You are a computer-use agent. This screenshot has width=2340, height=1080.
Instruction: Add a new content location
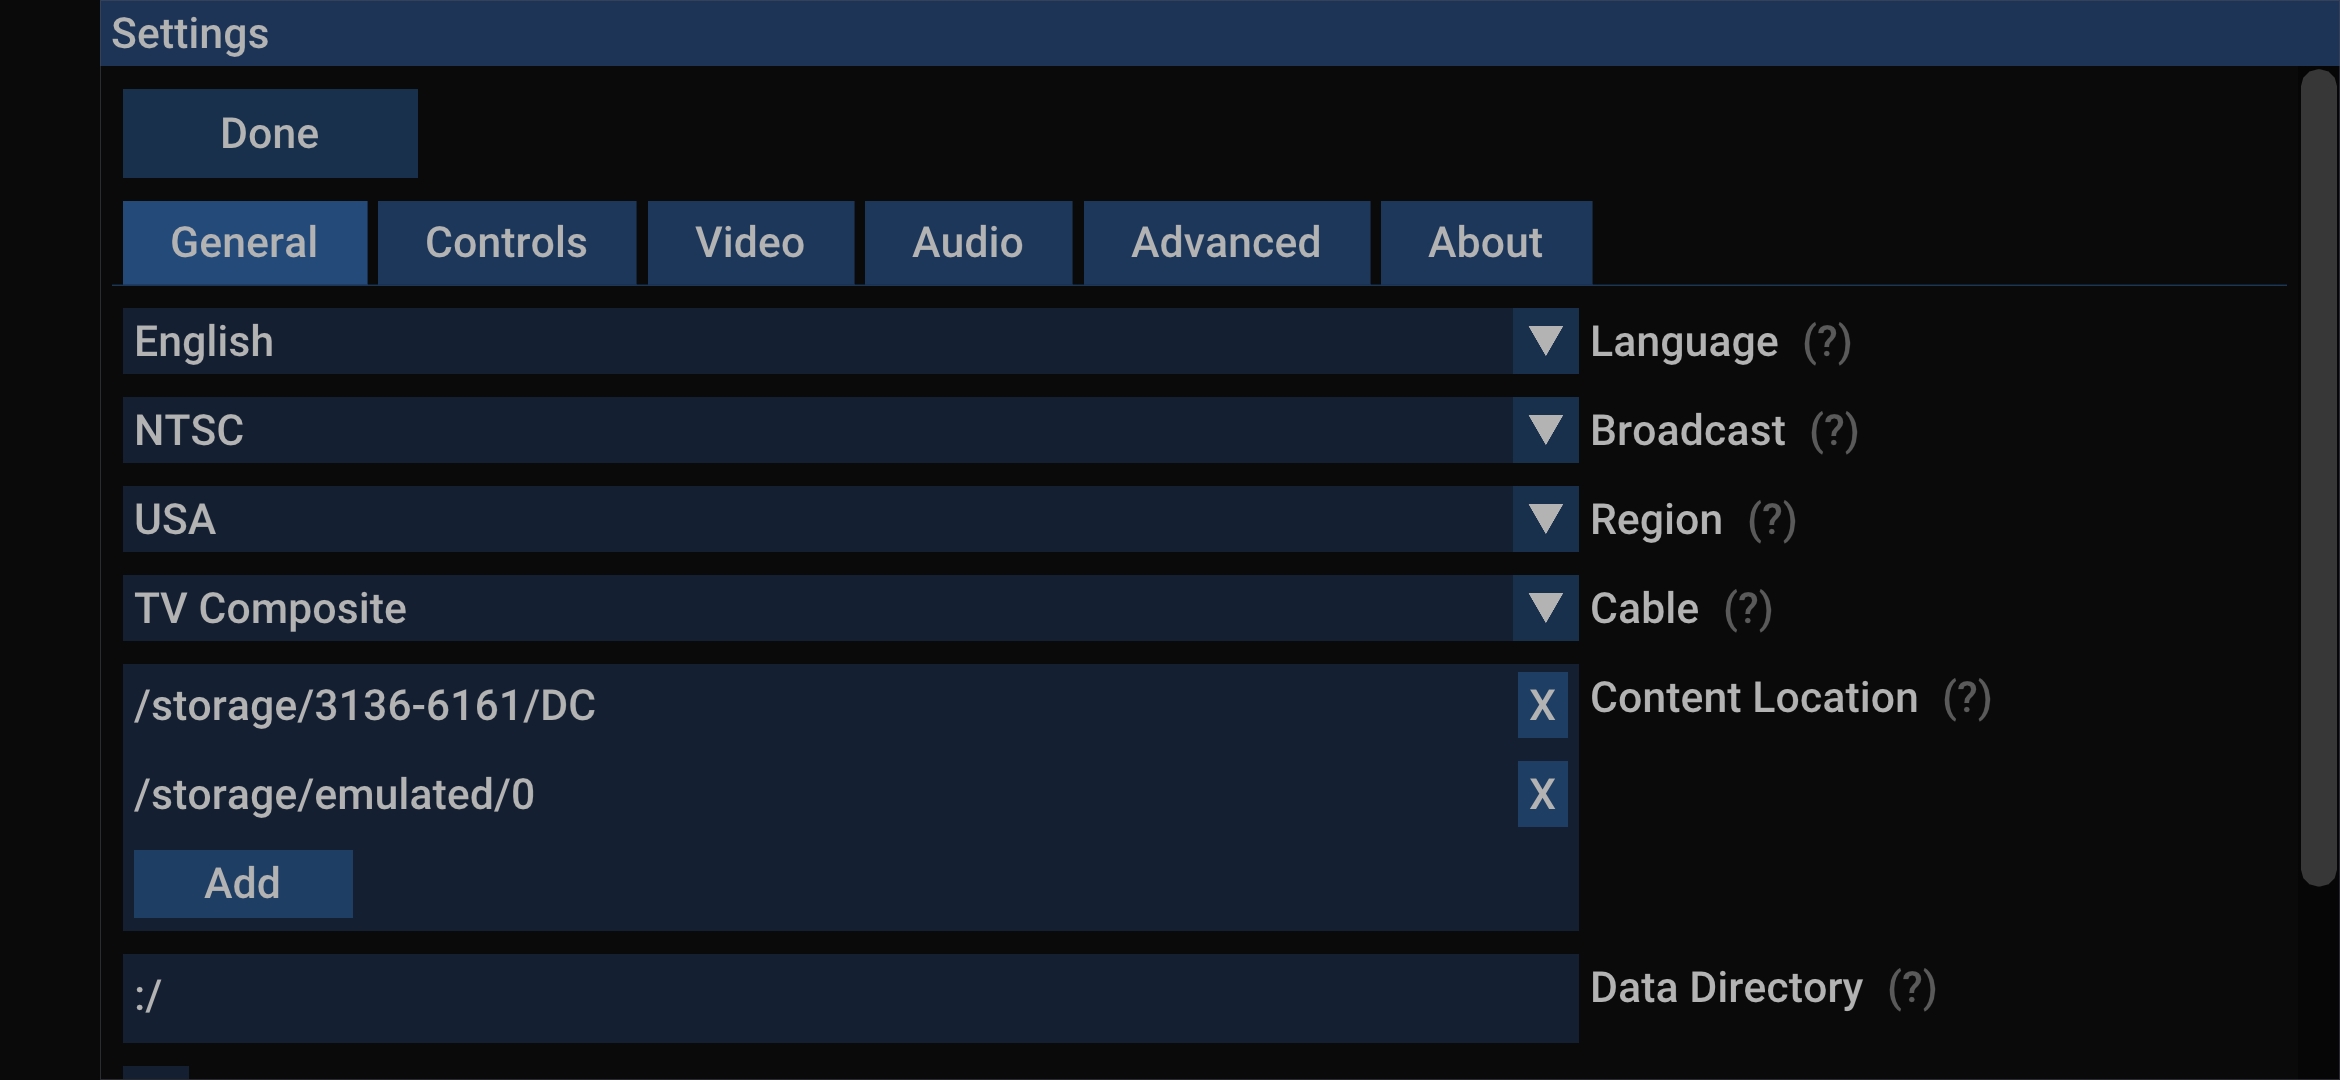(243, 883)
